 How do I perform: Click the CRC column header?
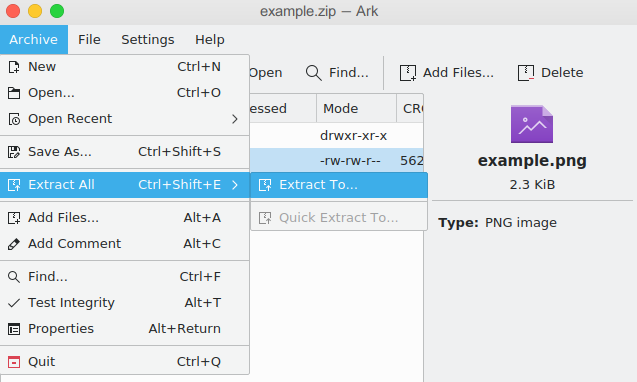click(410, 109)
